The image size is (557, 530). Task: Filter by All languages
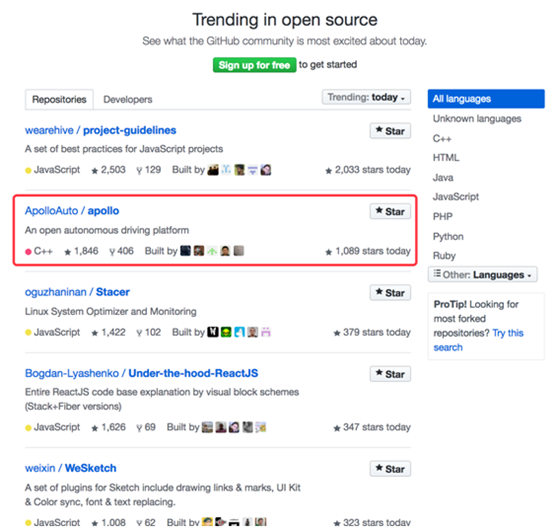[486, 99]
